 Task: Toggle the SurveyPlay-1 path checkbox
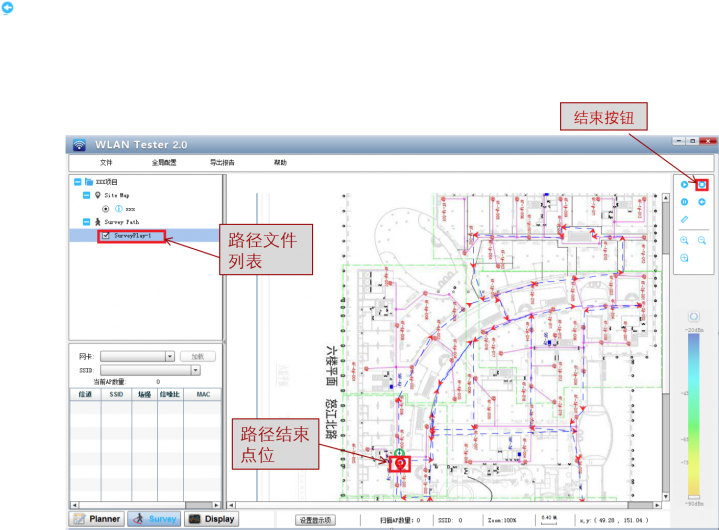pyautogui.click(x=105, y=235)
